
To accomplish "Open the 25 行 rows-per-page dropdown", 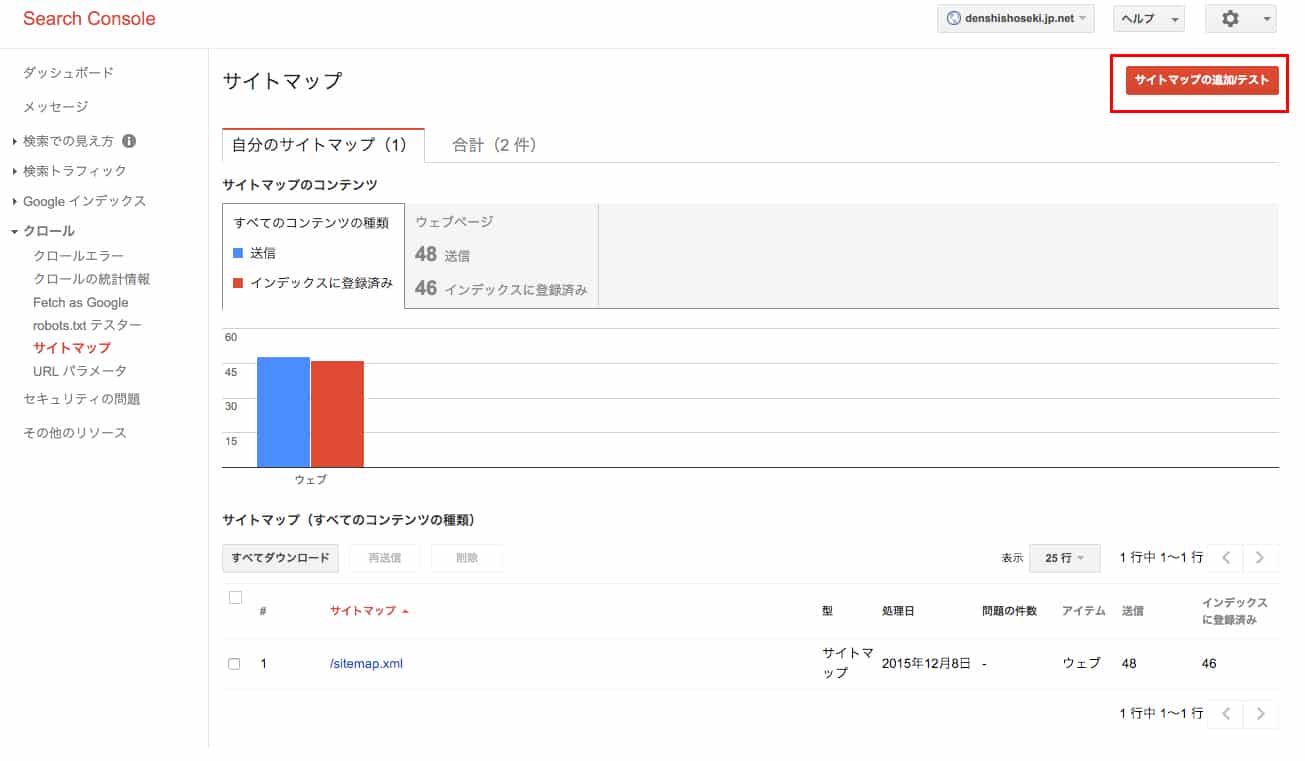I will pyautogui.click(x=1064, y=558).
